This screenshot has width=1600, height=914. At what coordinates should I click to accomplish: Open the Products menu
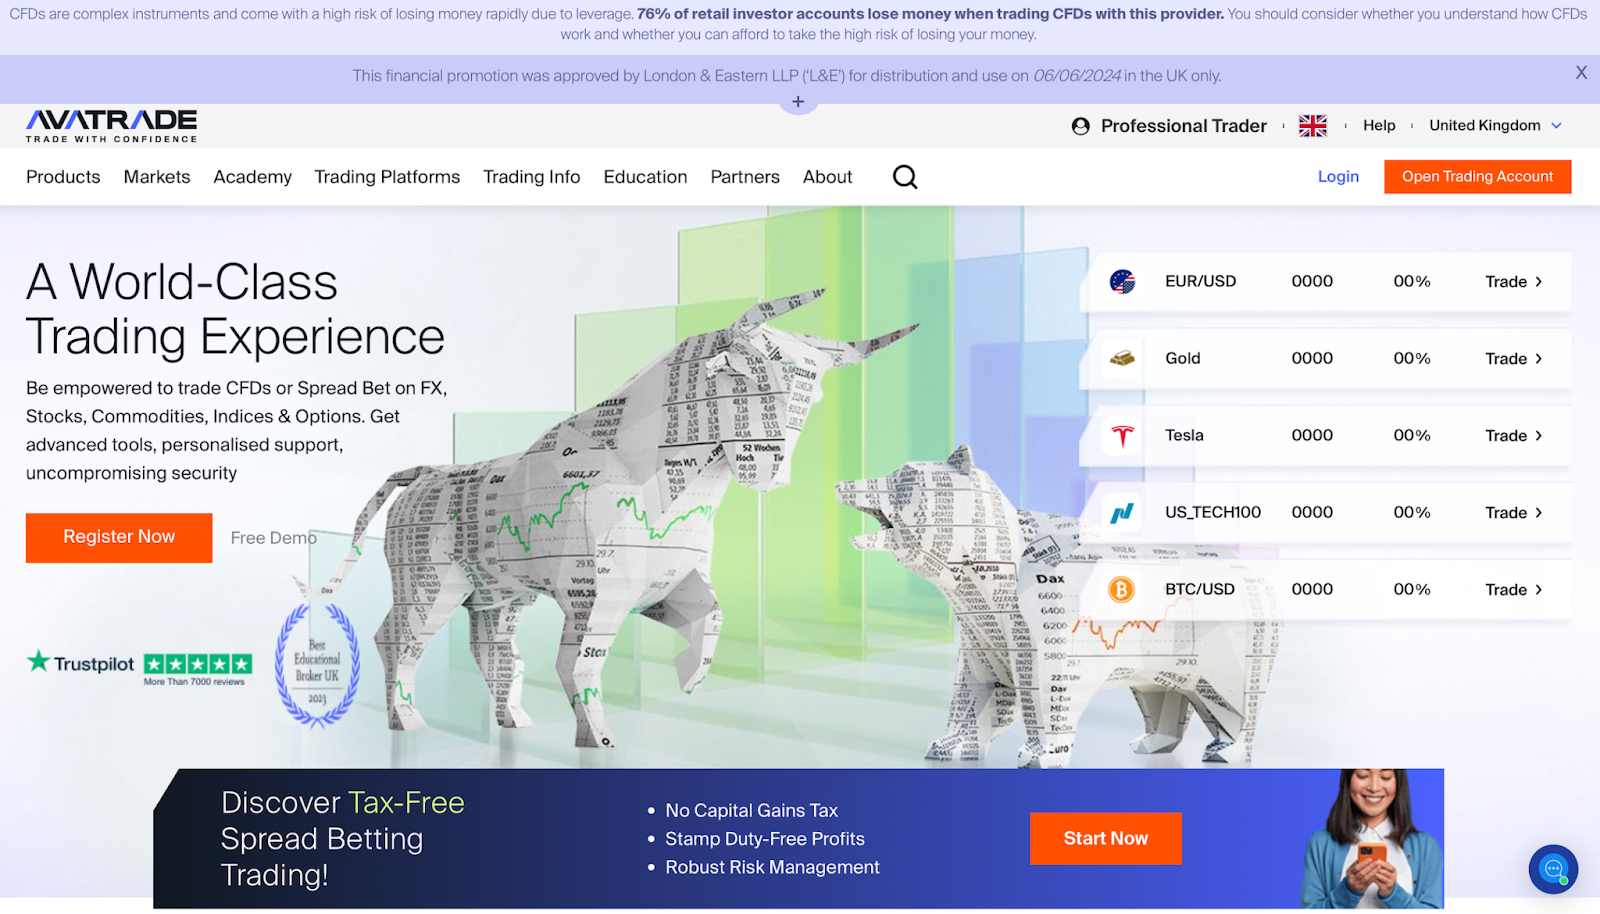(x=63, y=177)
